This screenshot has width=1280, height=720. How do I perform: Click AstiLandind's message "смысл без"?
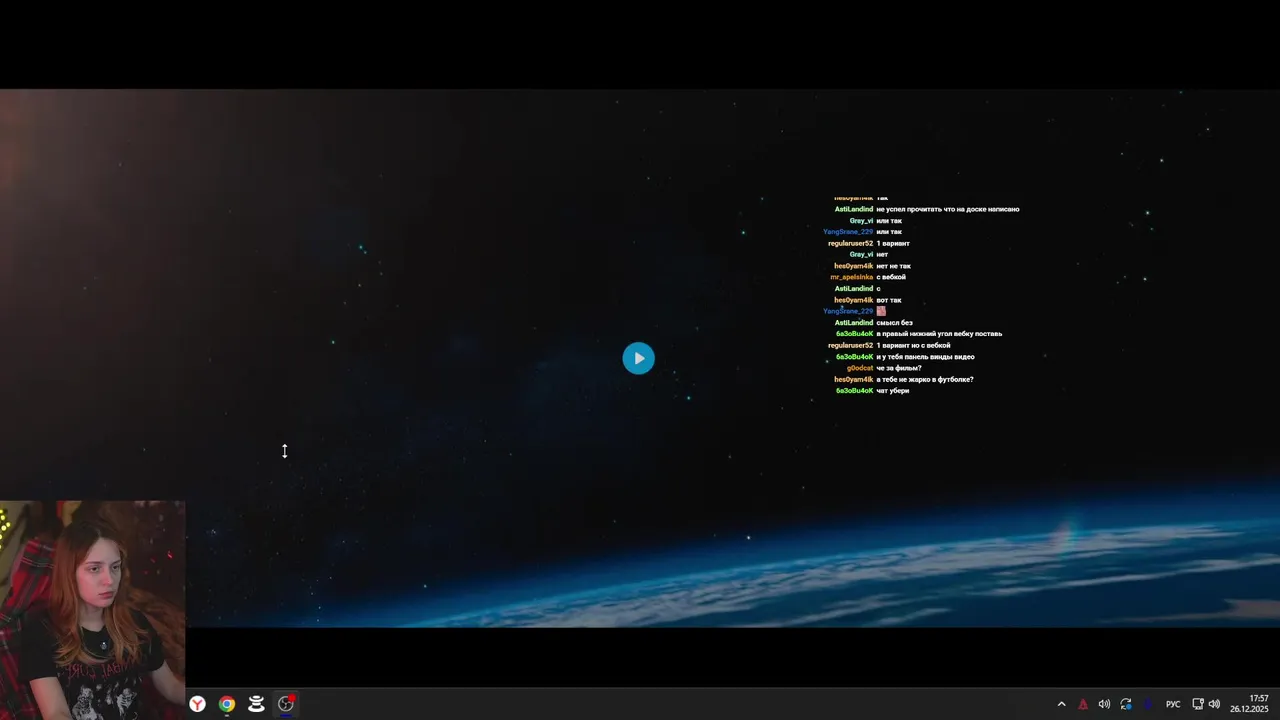click(x=894, y=322)
